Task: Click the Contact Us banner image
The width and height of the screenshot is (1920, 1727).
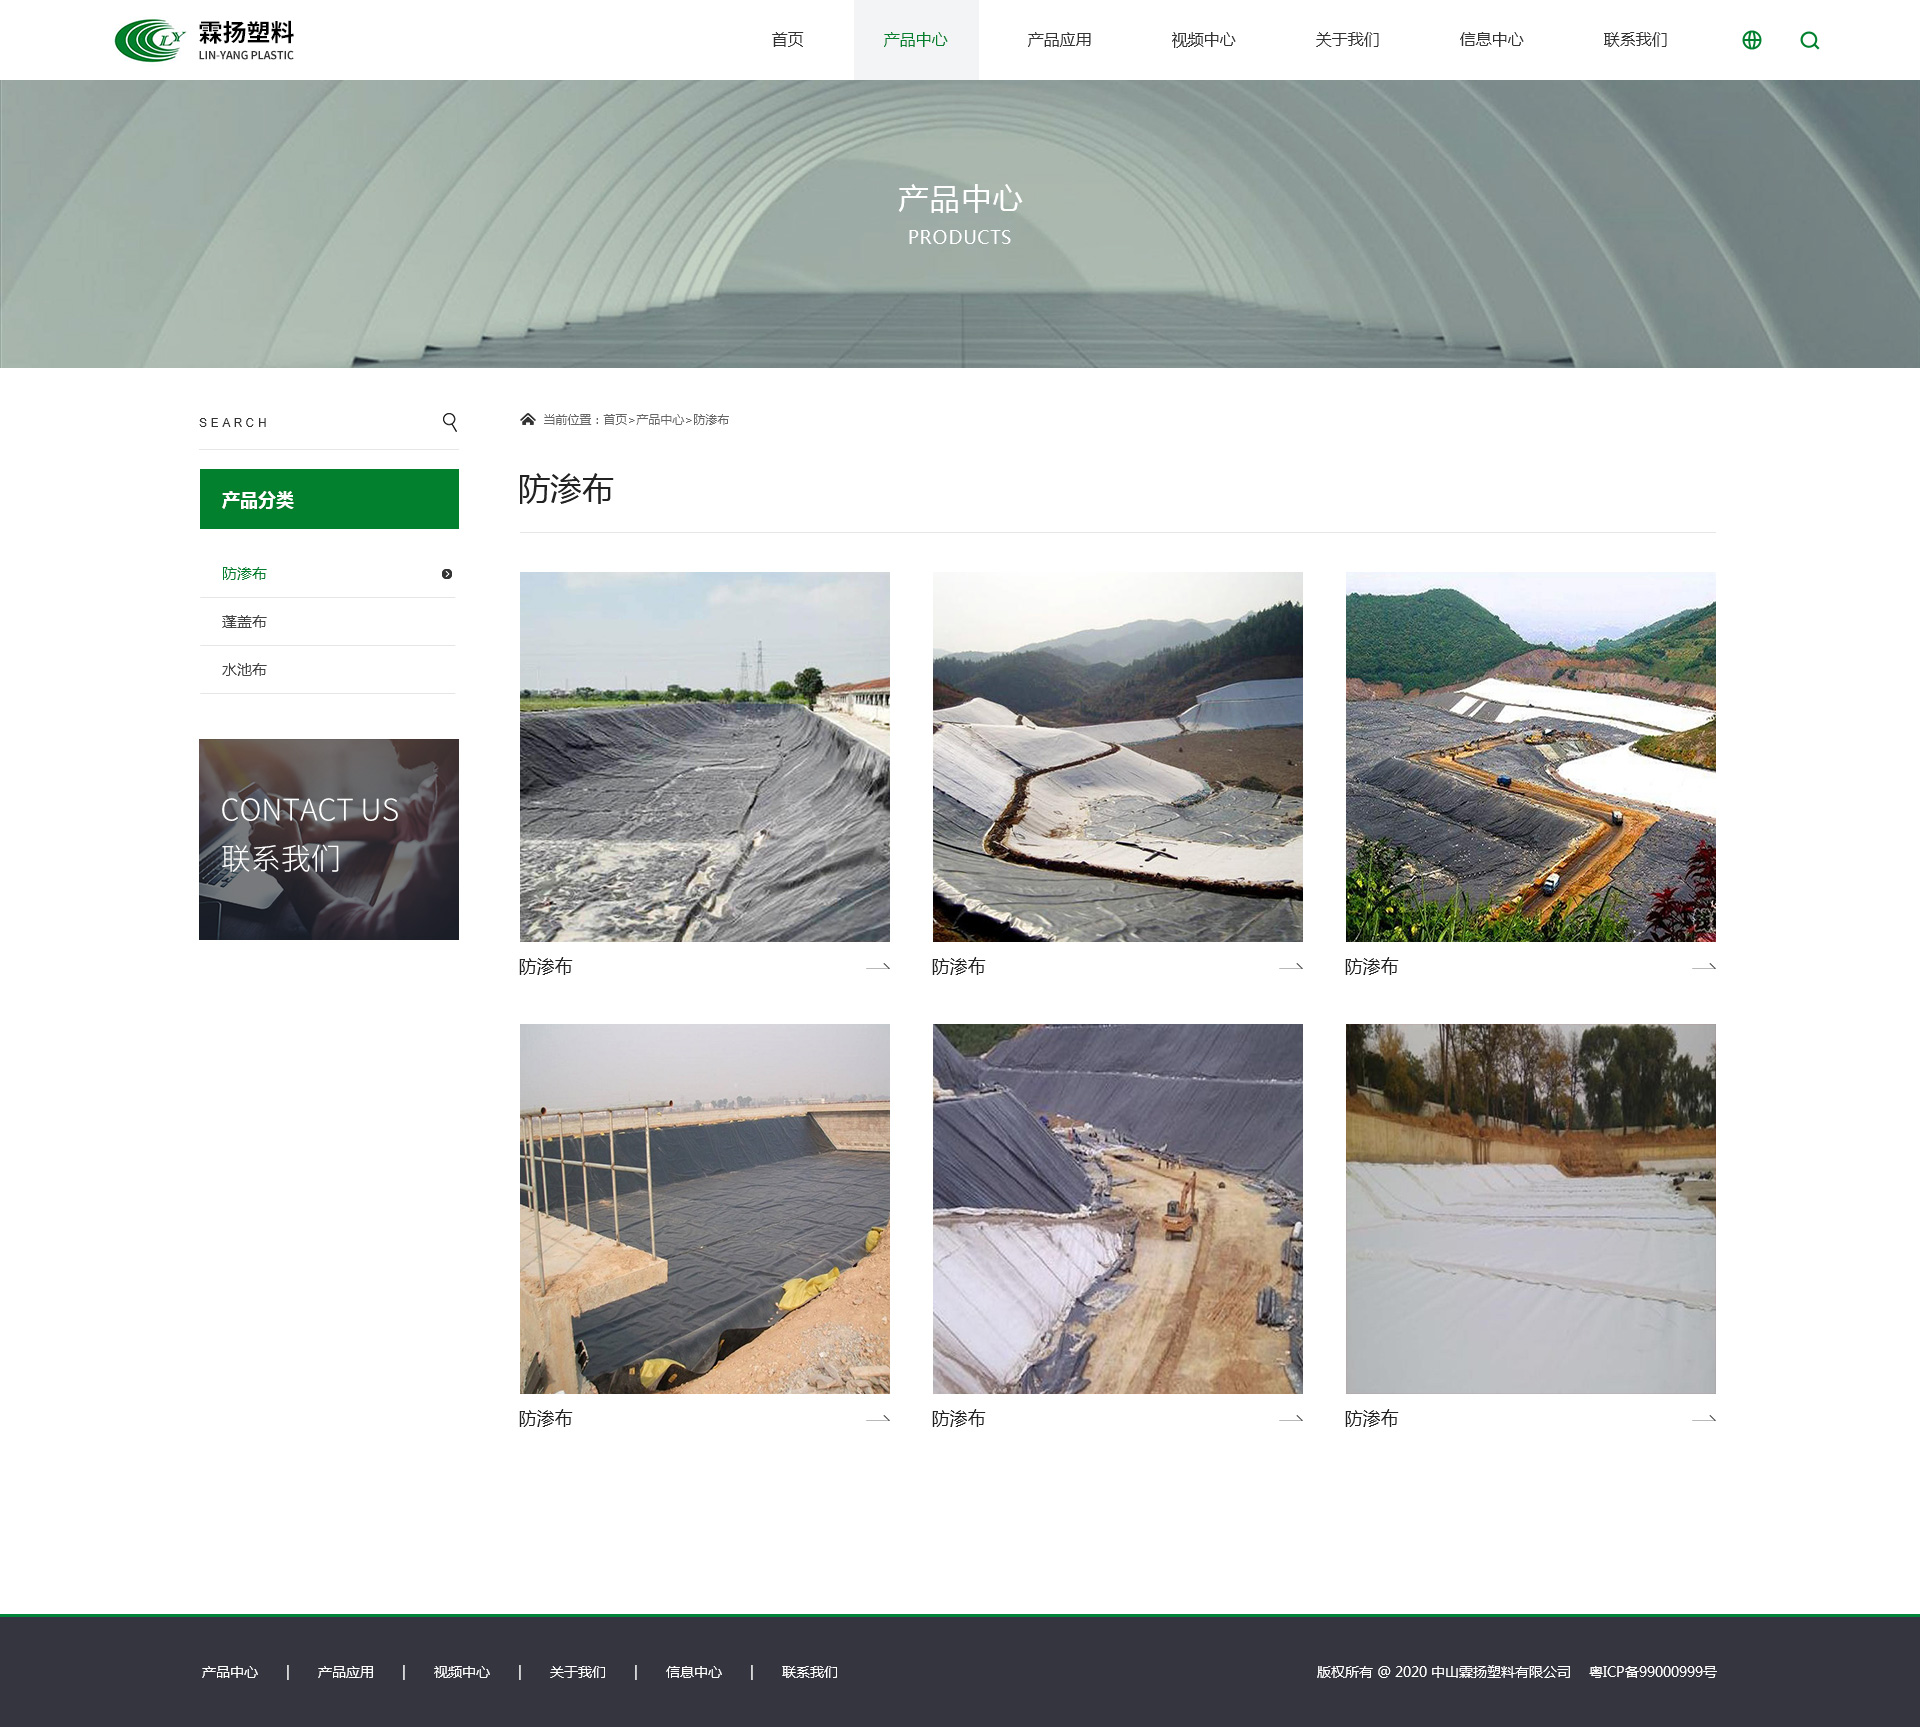Action: [x=329, y=839]
